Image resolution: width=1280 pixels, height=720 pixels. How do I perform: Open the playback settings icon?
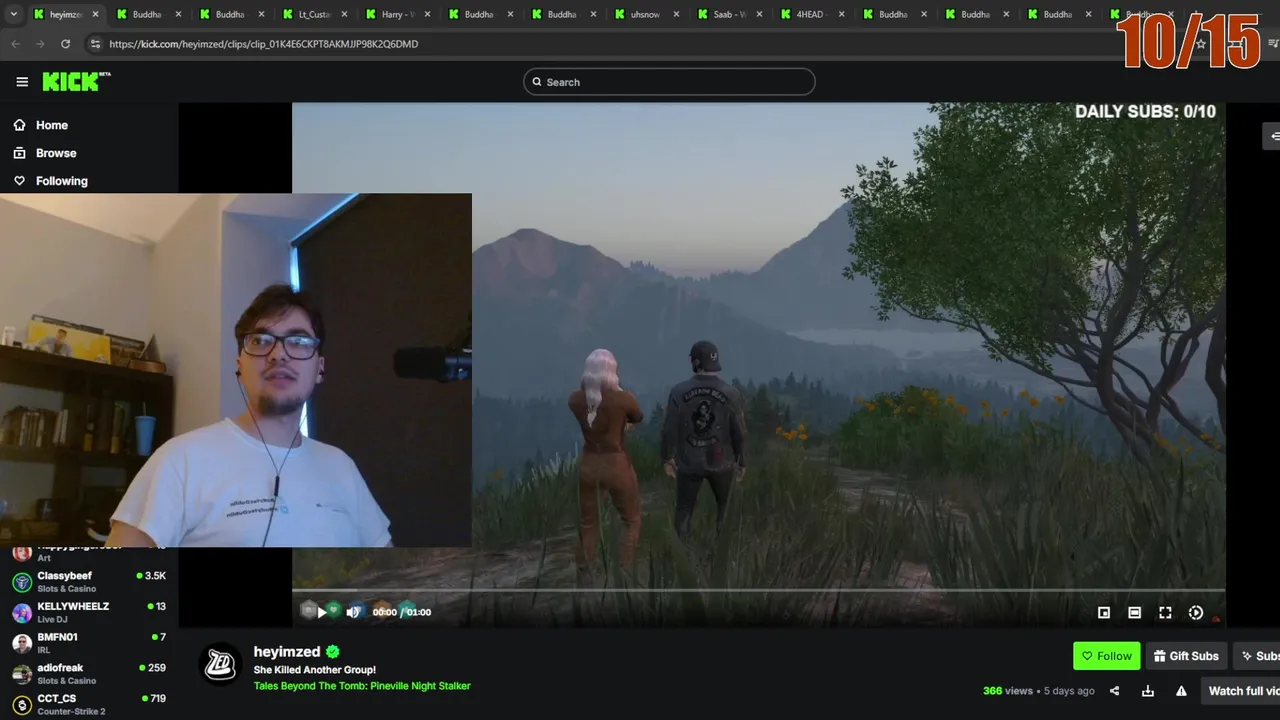tap(1196, 612)
